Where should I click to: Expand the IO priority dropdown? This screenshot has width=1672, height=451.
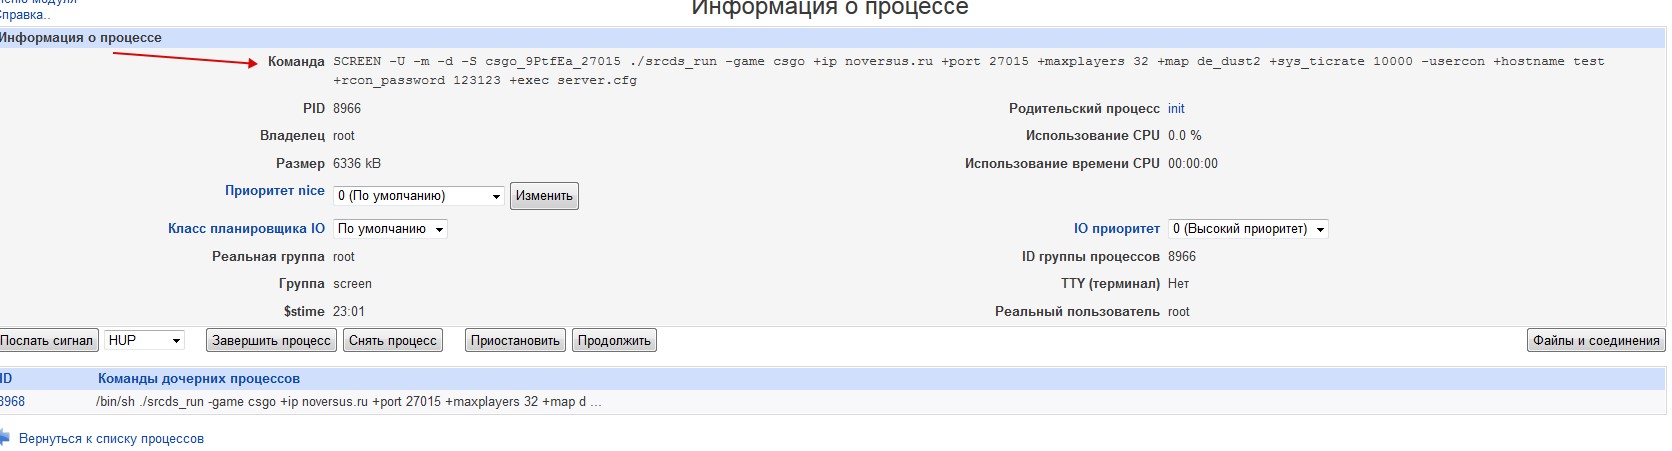tap(1247, 229)
